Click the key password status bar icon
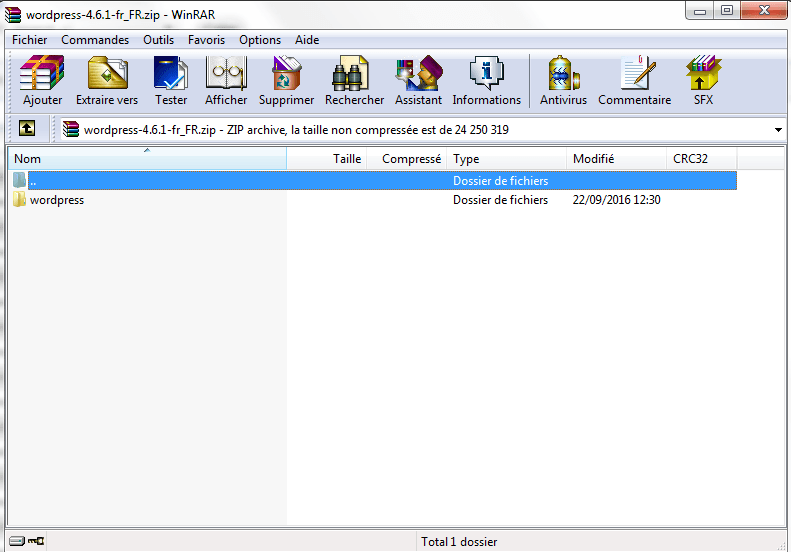This screenshot has height=552, width=791. pos(36,541)
